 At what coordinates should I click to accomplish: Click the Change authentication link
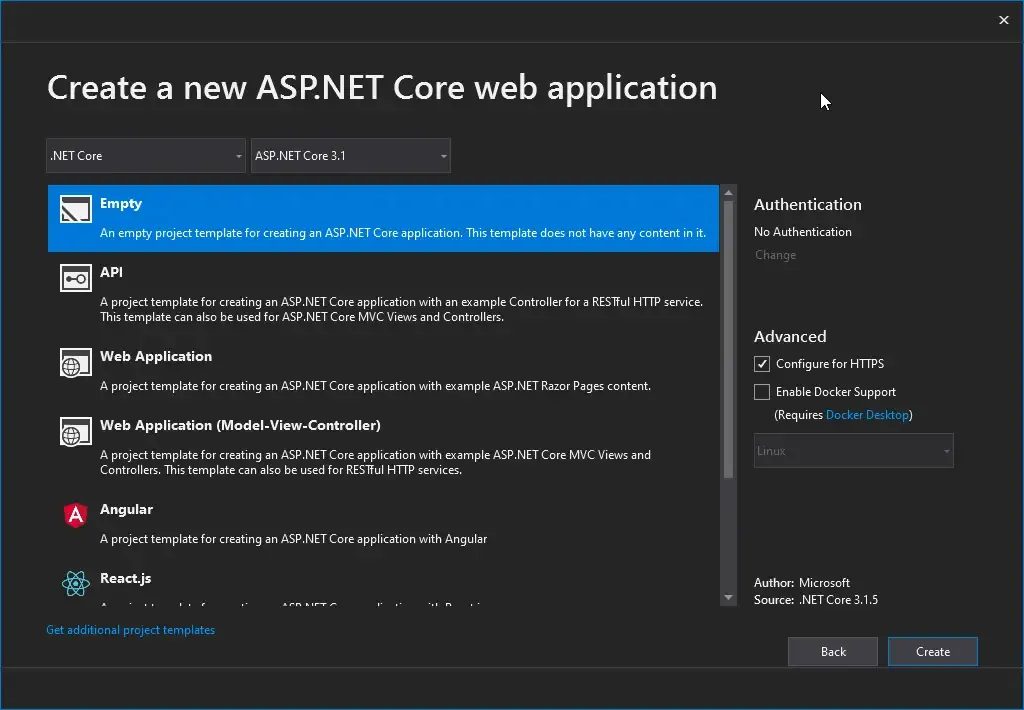coord(775,255)
